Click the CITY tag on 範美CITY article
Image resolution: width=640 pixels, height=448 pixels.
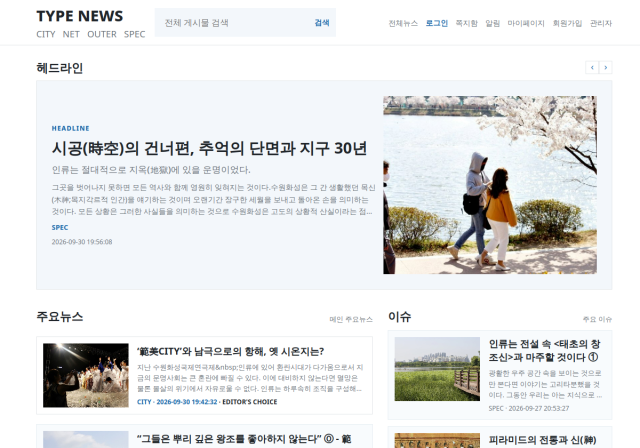click(x=144, y=402)
